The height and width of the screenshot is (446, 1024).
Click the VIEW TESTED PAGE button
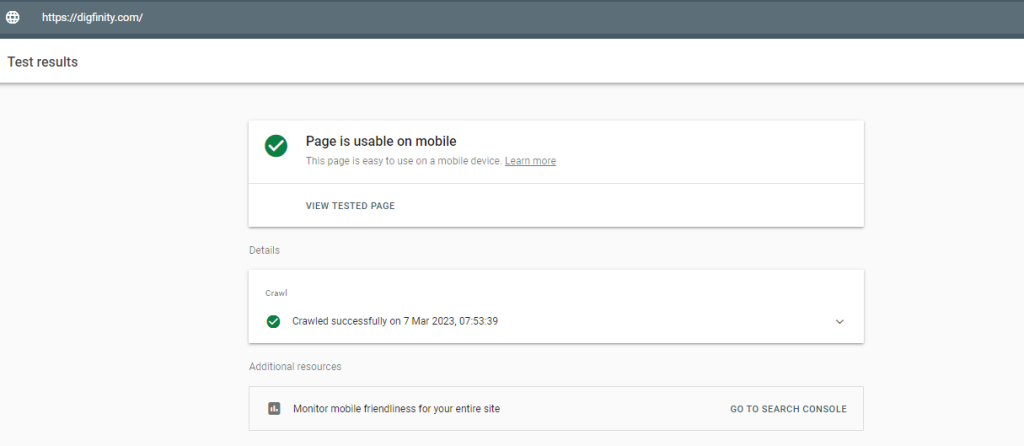pyautogui.click(x=350, y=206)
